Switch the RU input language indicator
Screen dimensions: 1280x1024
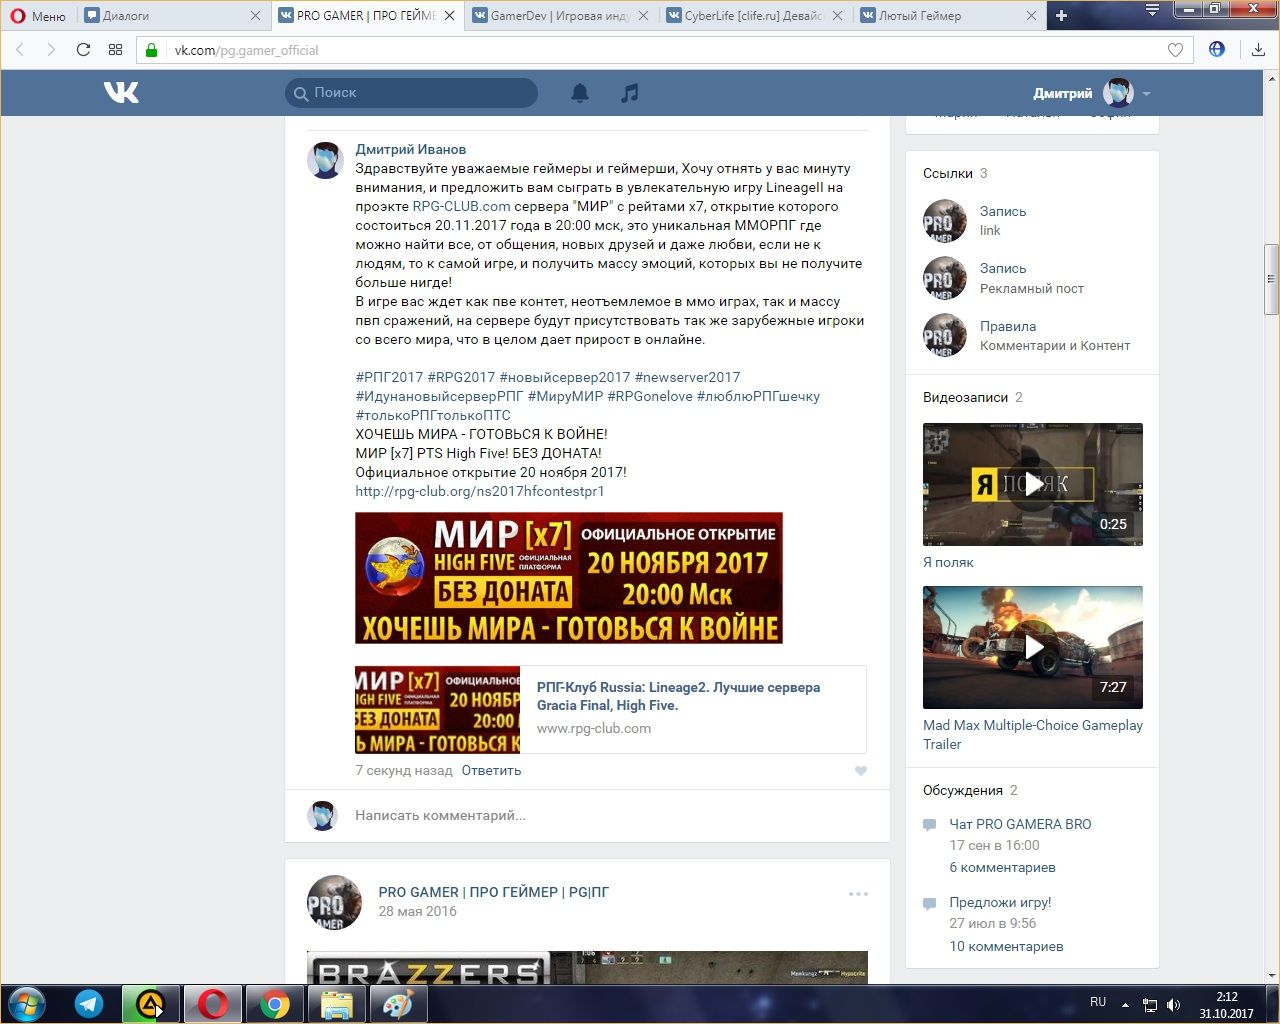(x=1098, y=1002)
